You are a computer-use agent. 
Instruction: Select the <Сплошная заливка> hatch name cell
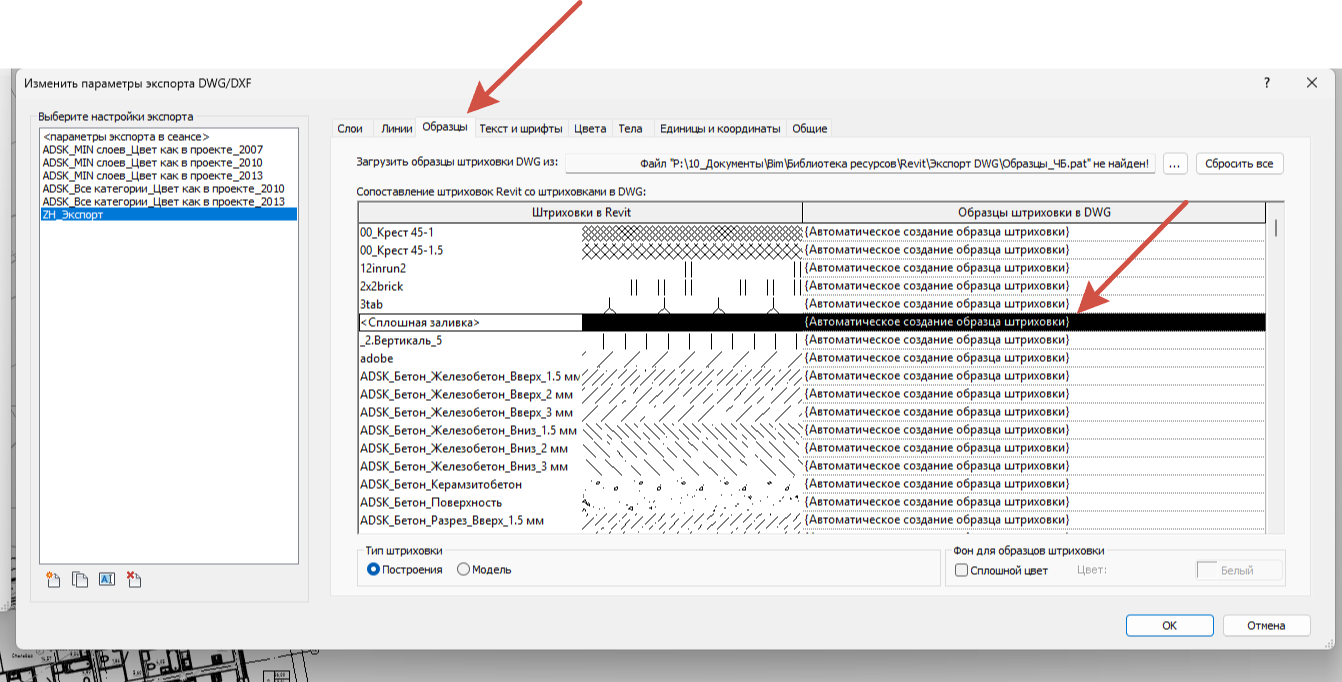click(470, 322)
